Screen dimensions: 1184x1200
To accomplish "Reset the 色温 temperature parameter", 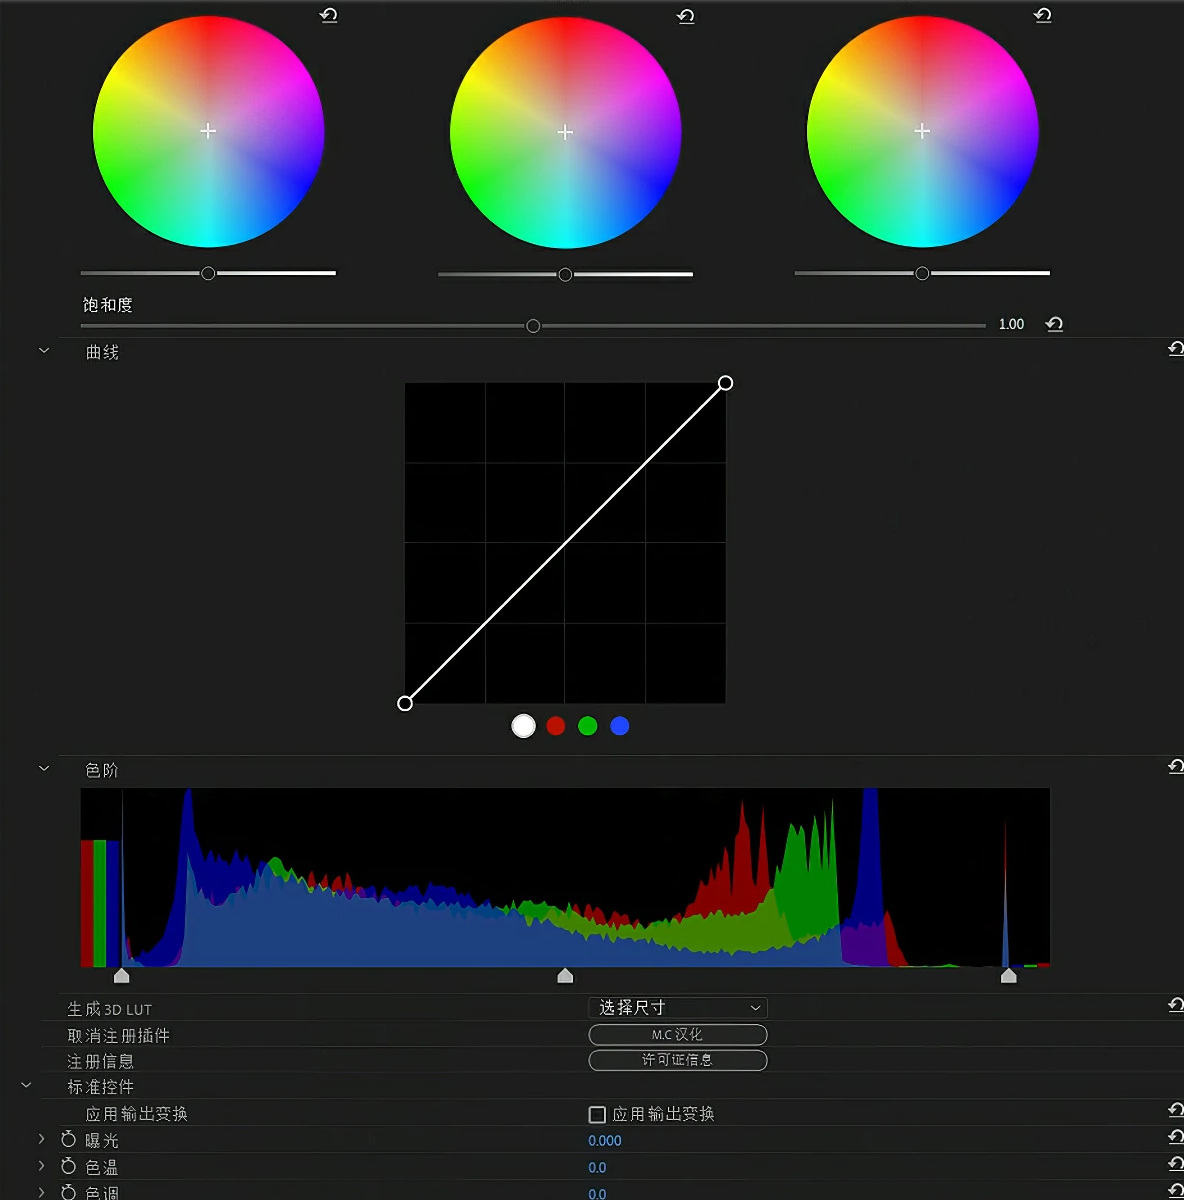I will point(1176,1164).
